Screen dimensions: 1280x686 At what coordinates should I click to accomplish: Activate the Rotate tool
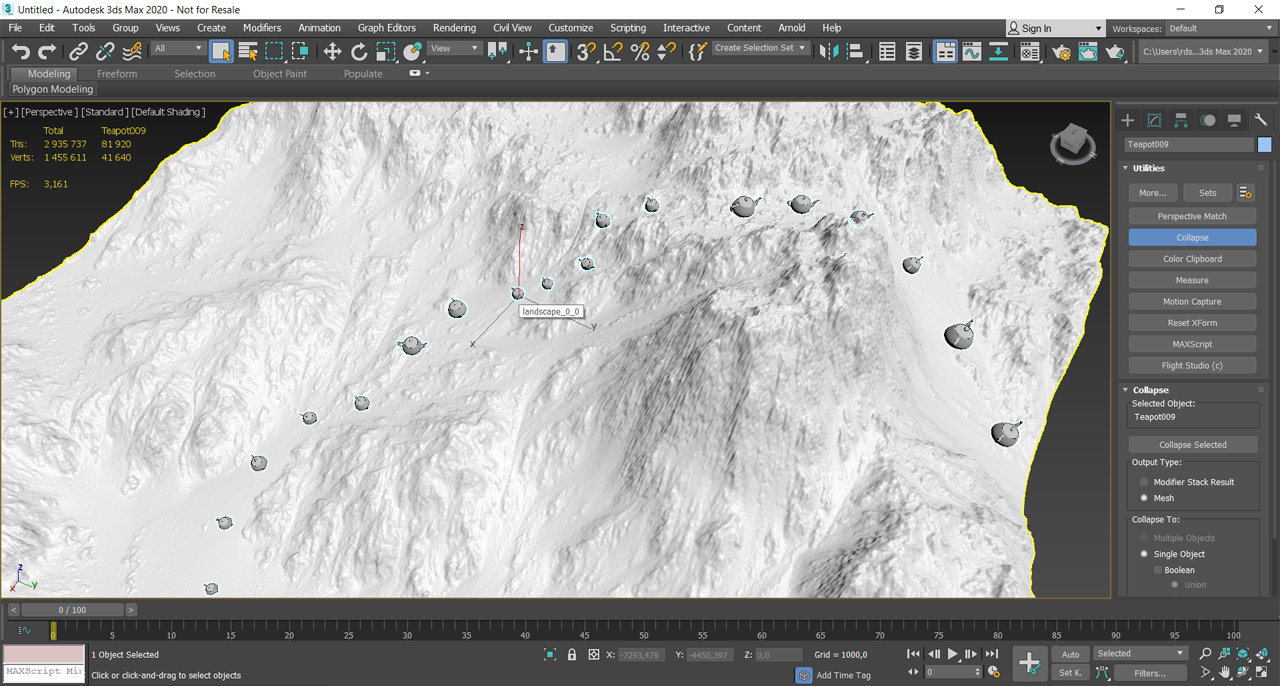(359, 52)
